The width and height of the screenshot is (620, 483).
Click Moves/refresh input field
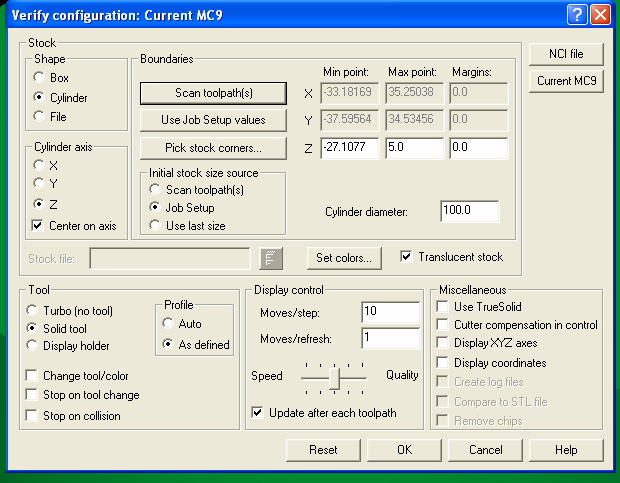[391, 338]
